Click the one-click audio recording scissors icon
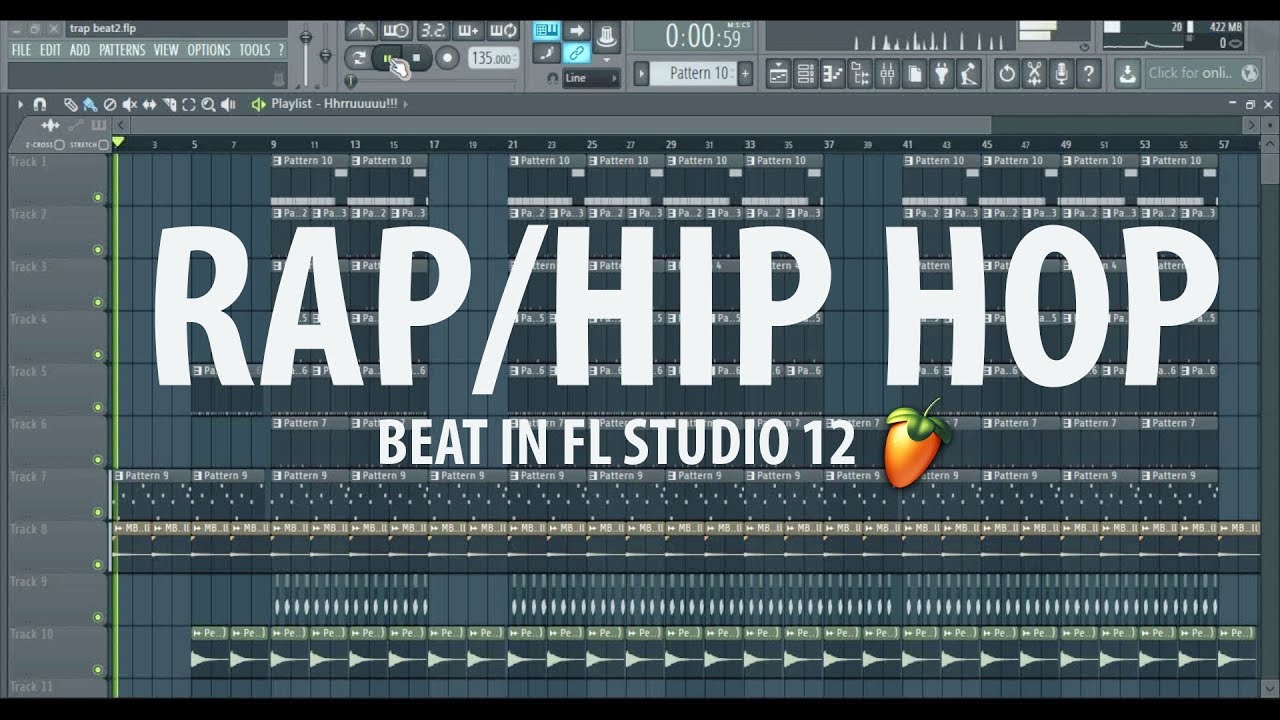The image size is (1280, 720). tap(1034, 73)
